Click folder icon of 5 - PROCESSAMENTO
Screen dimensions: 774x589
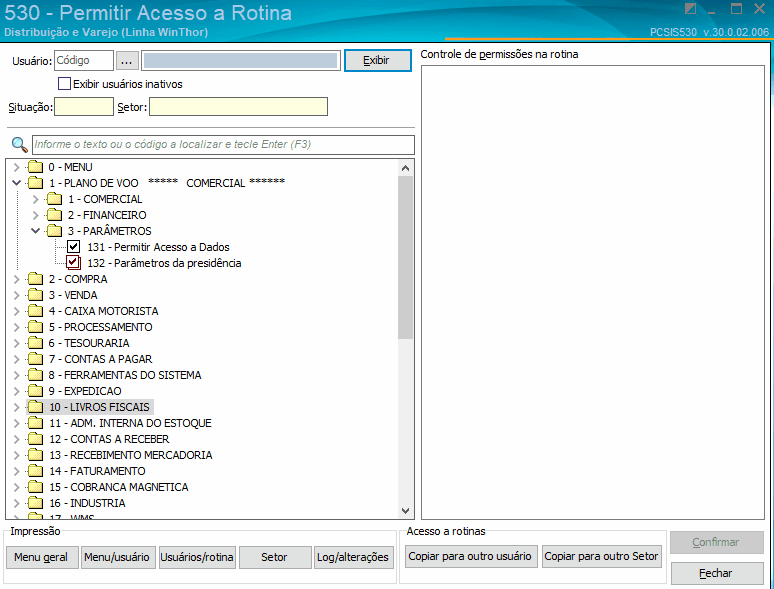click(x=36, y=327)
